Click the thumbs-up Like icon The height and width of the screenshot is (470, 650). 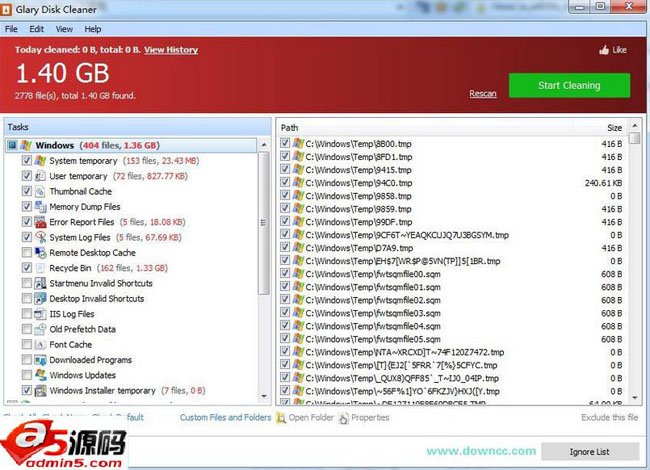coord(604,50)
